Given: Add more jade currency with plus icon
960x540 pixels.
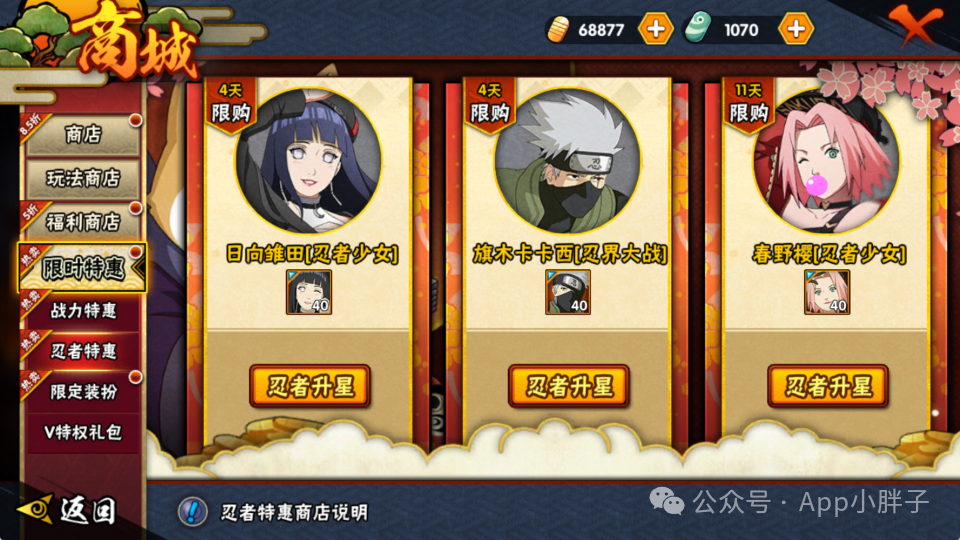Looking at the screenshot, I should (796, 29).
